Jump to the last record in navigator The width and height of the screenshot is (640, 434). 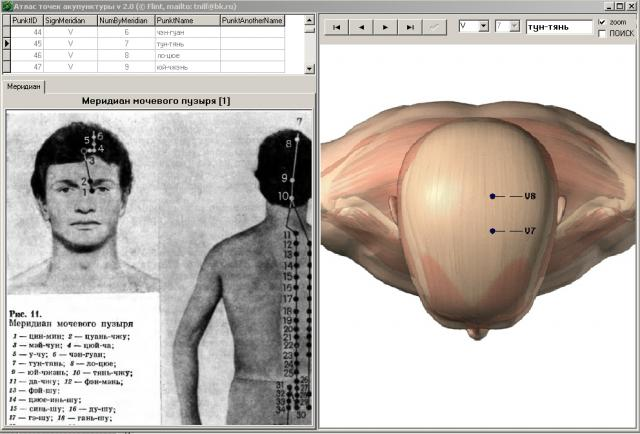(x=411, y=27)
